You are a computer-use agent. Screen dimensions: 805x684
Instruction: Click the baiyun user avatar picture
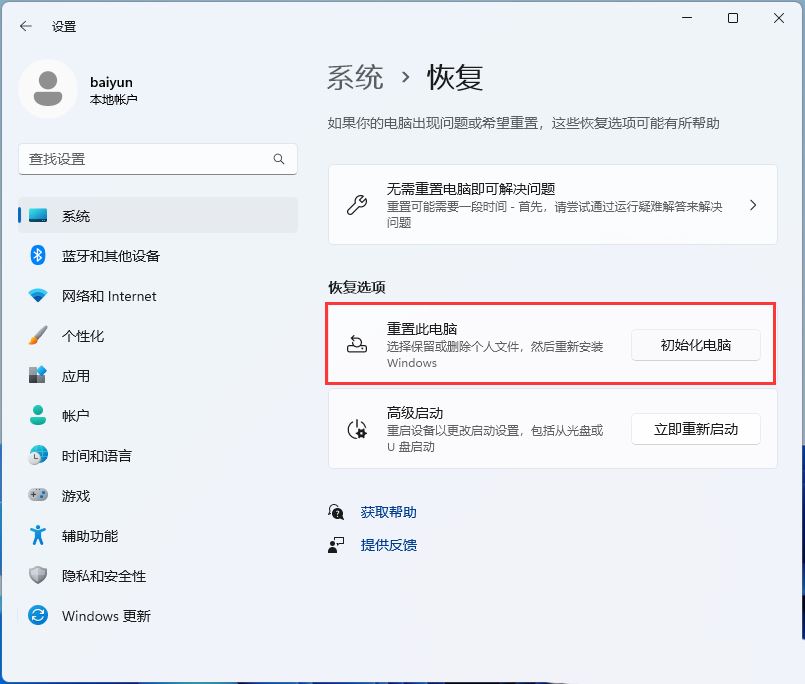click(48, 89)
